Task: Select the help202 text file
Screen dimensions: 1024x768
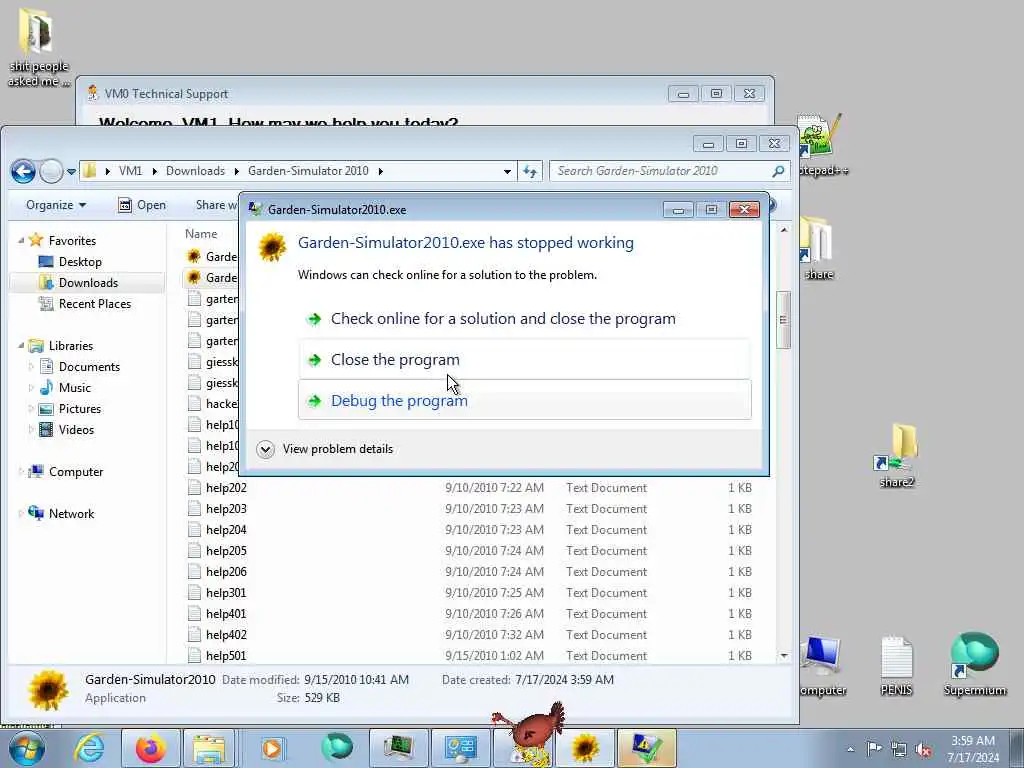Action: pos(226,488)
